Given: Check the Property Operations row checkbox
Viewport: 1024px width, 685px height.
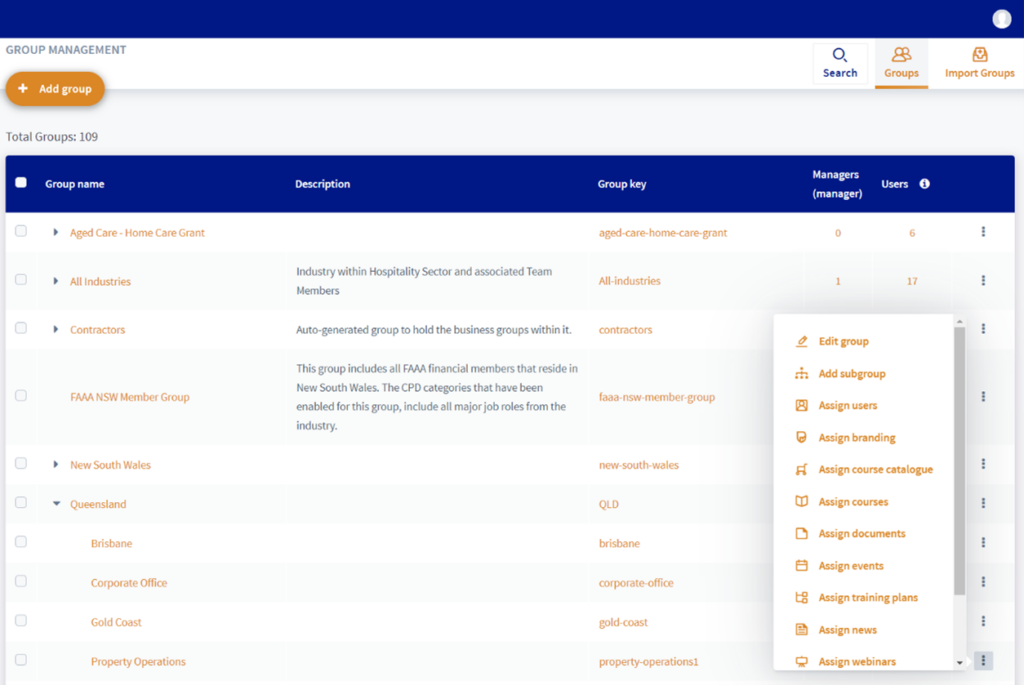Looking at the screenshot, I should [21, 660].
